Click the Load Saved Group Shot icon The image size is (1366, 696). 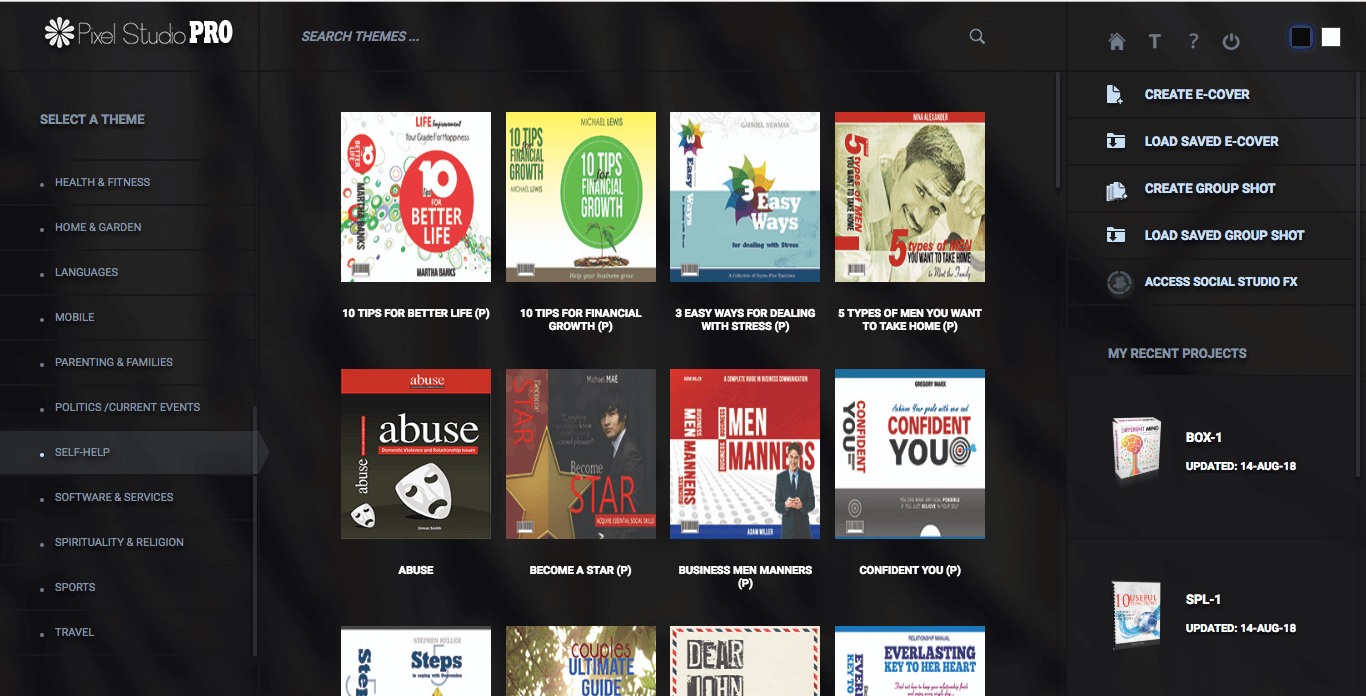pos(1115,235)
